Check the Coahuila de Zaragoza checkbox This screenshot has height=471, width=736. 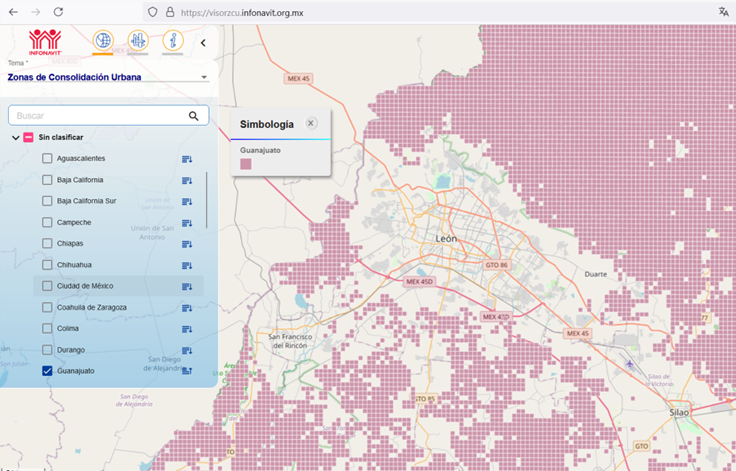point(47,307)
